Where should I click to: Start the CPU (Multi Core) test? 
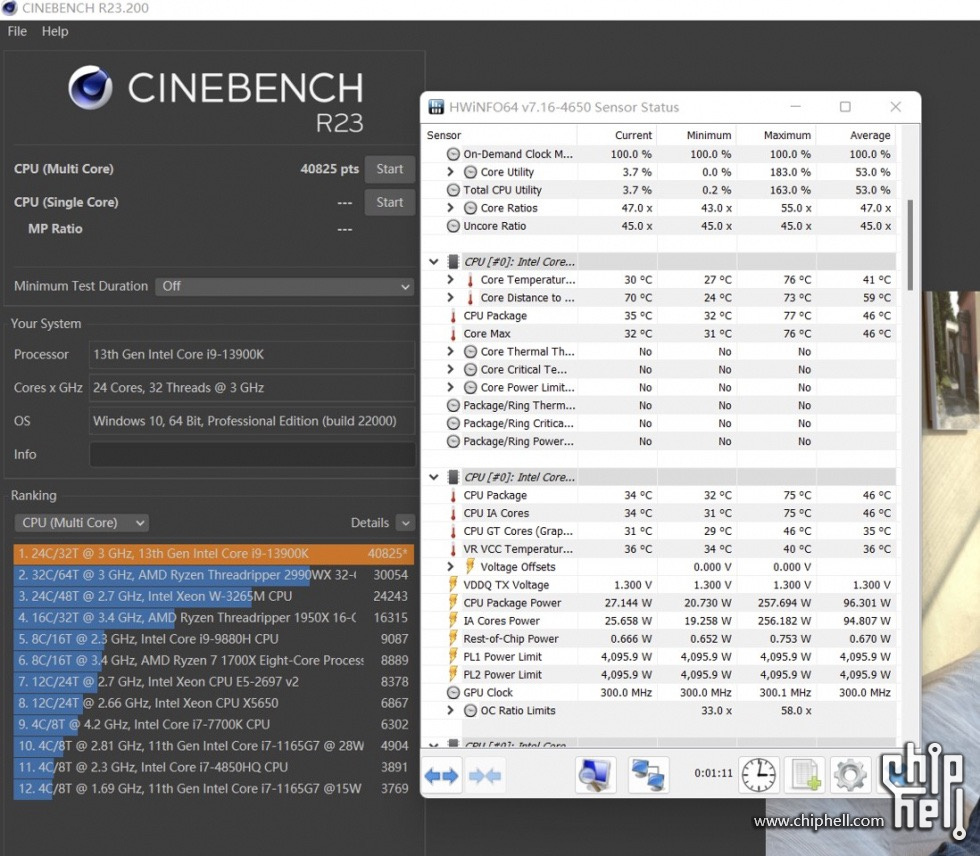click(x=389, y=169)
